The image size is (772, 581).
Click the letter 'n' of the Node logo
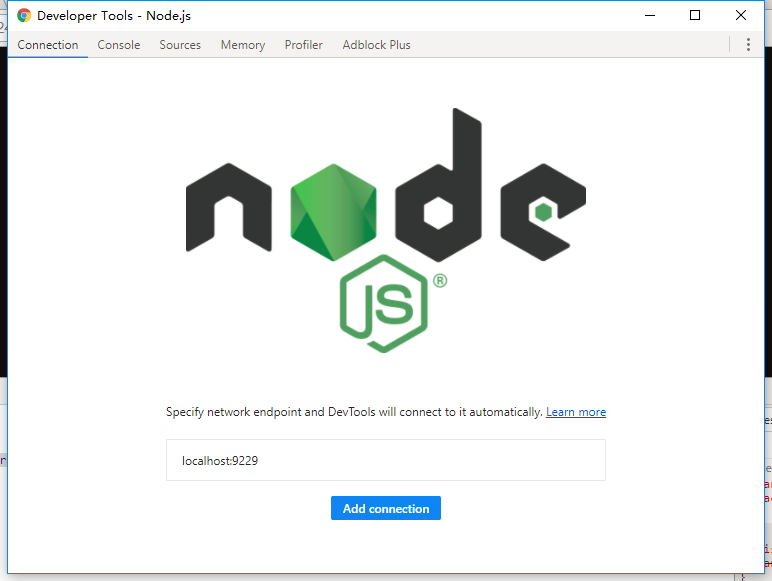pos(229,209)
